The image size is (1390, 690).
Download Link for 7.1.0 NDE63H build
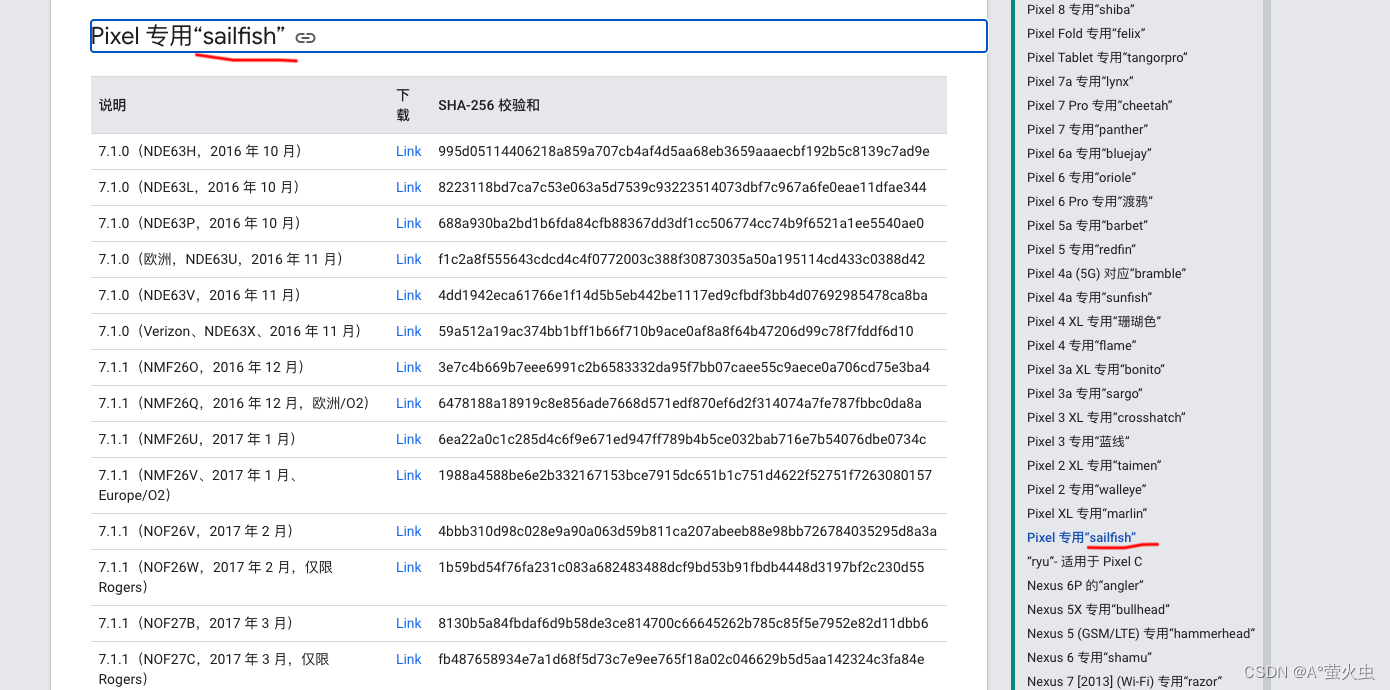pyautogui.click(x=409, y=151)
